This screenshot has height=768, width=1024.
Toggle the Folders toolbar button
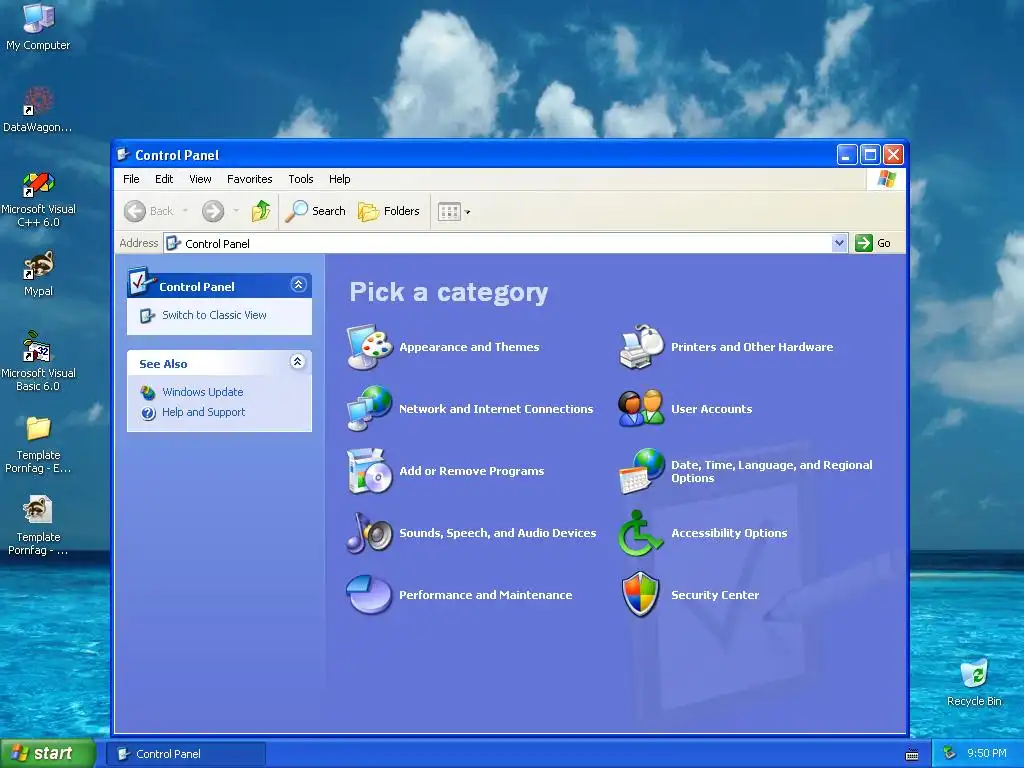[389, 211]
